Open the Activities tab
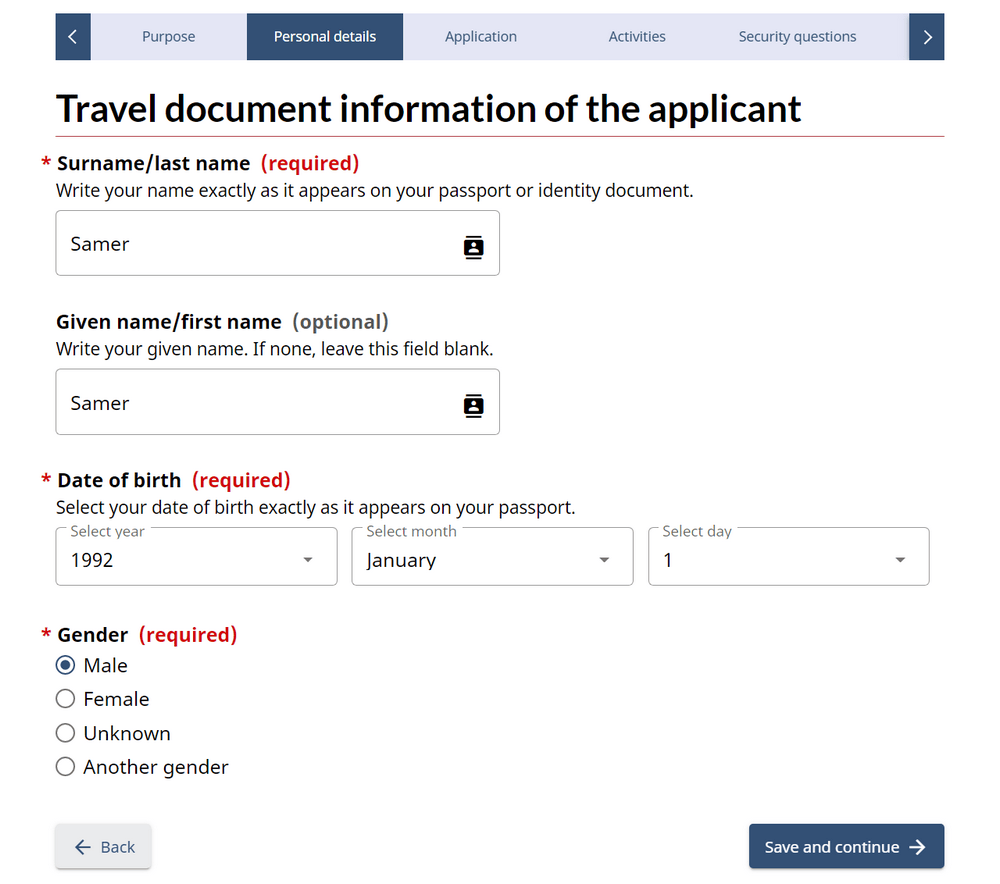 click(637, 37)
